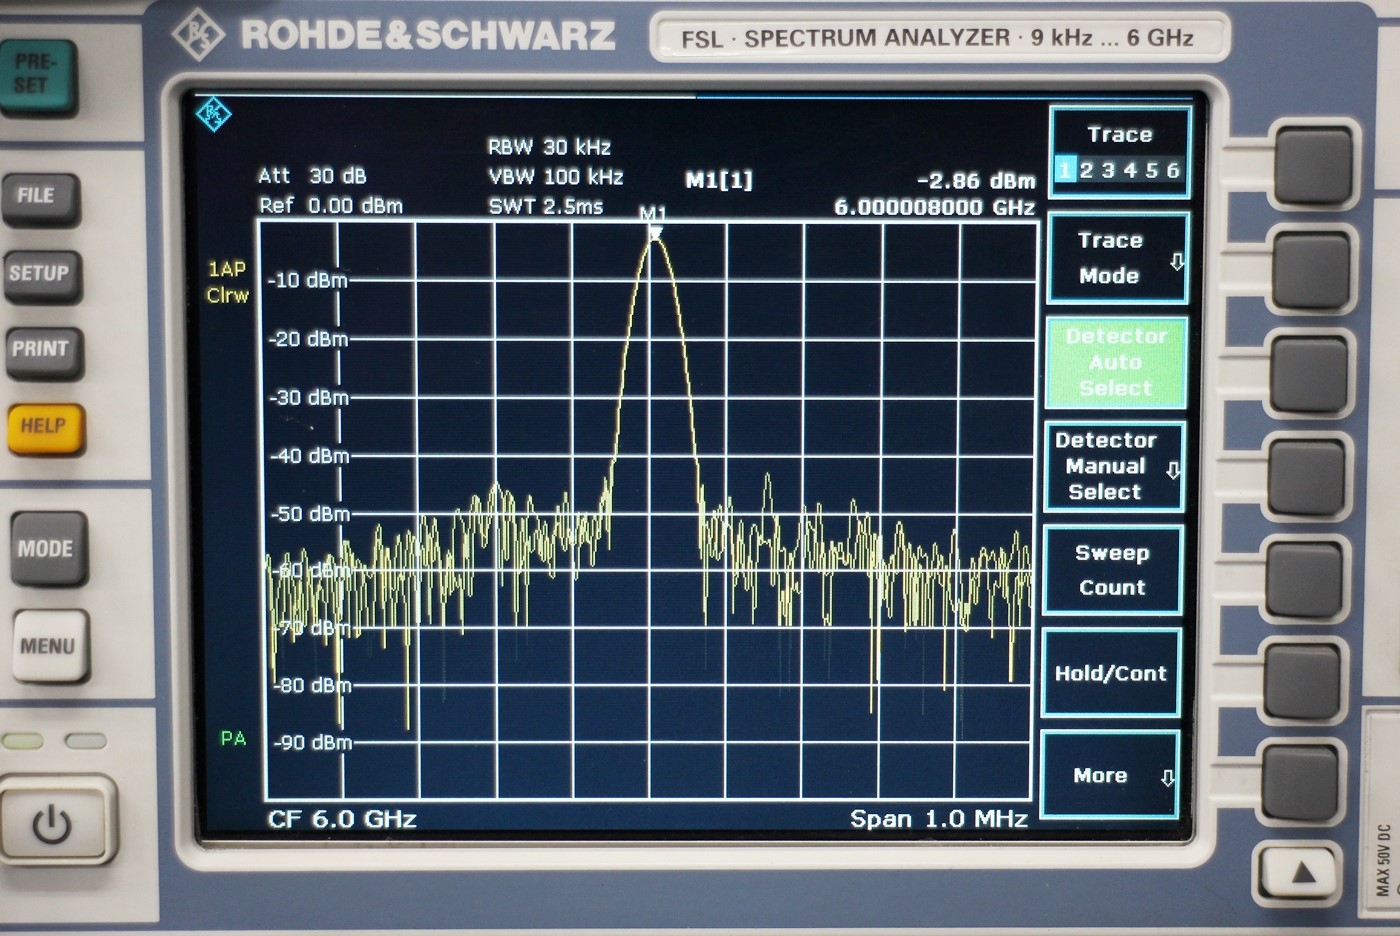This screenshot has width=1400, height=936.
Task: Push the PRINT hardware key
Action: pyautogui.click(x=42, y=351)
